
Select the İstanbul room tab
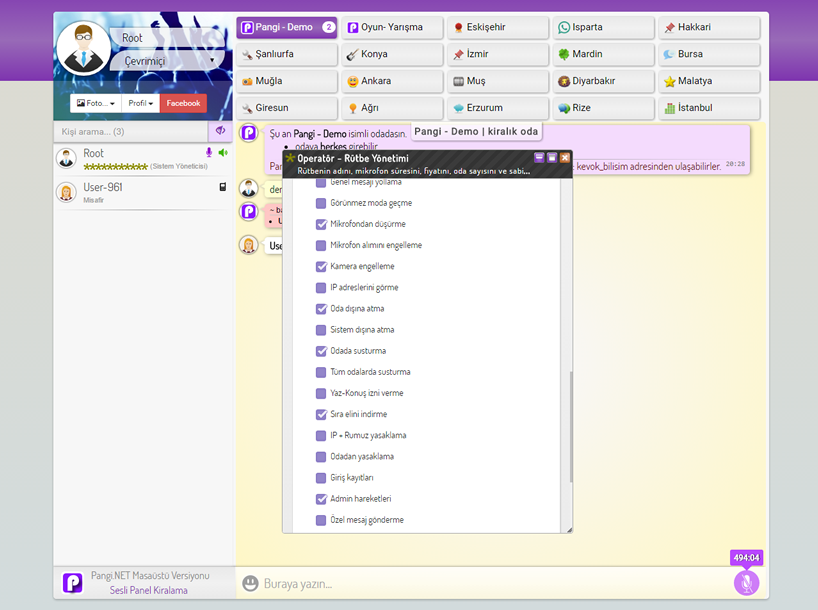709,108
